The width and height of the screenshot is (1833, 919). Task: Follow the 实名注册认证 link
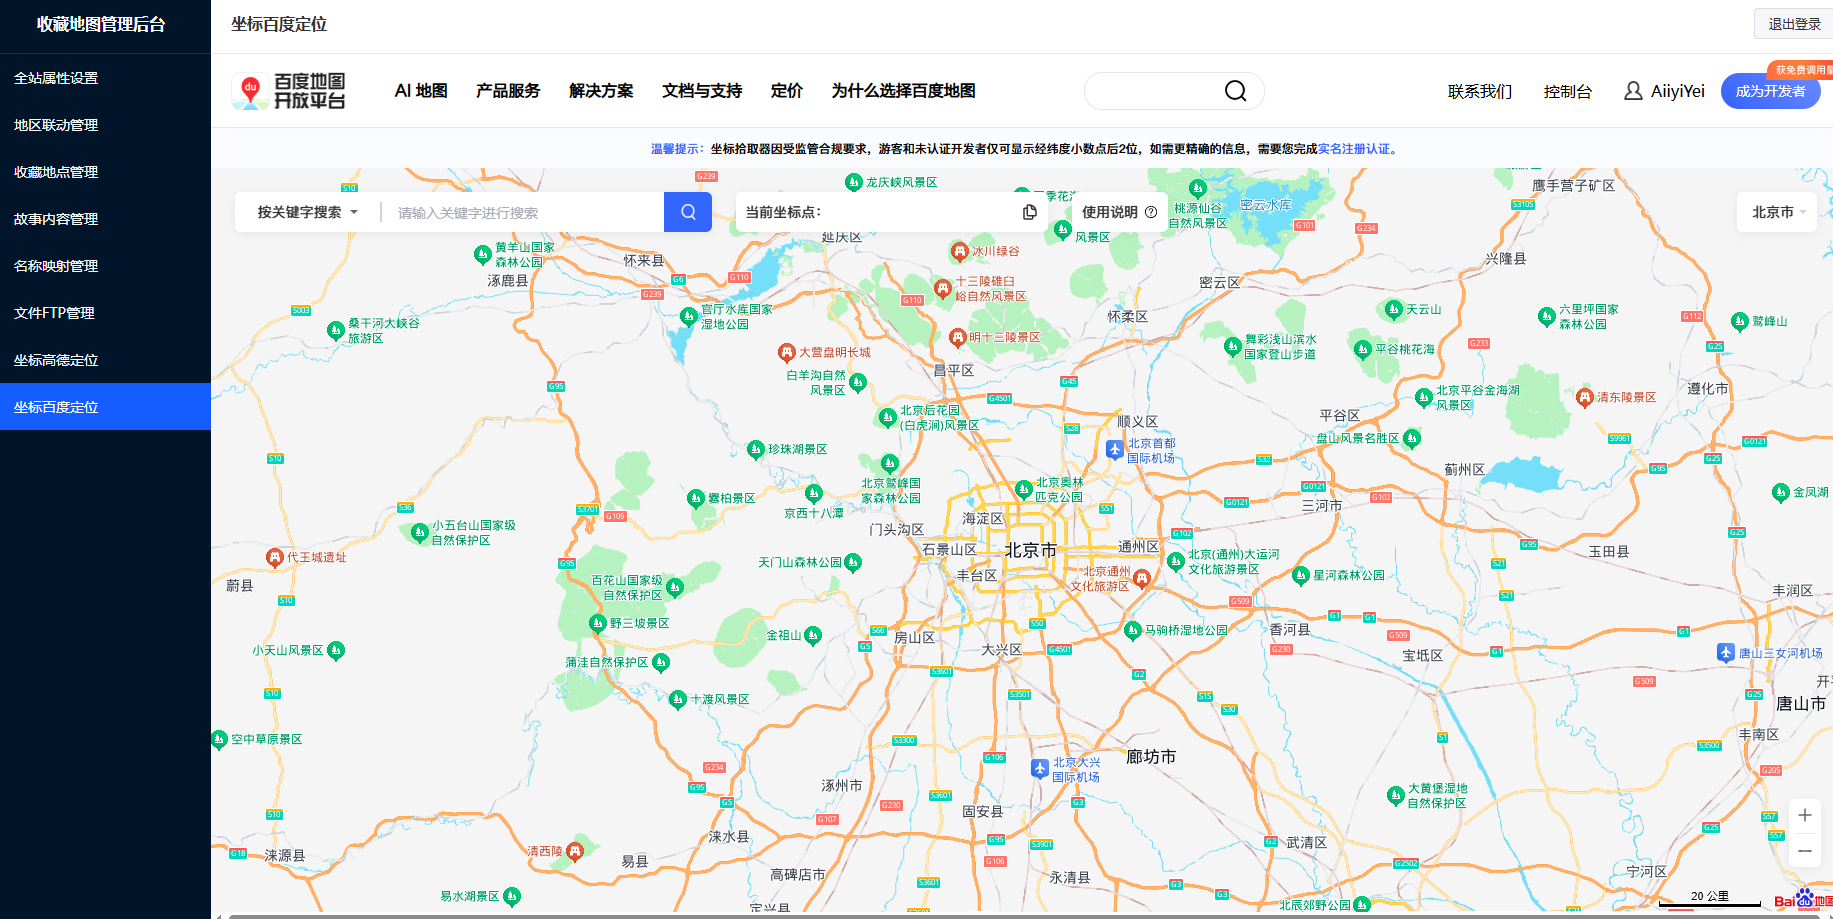click(x=1354, y=149)
